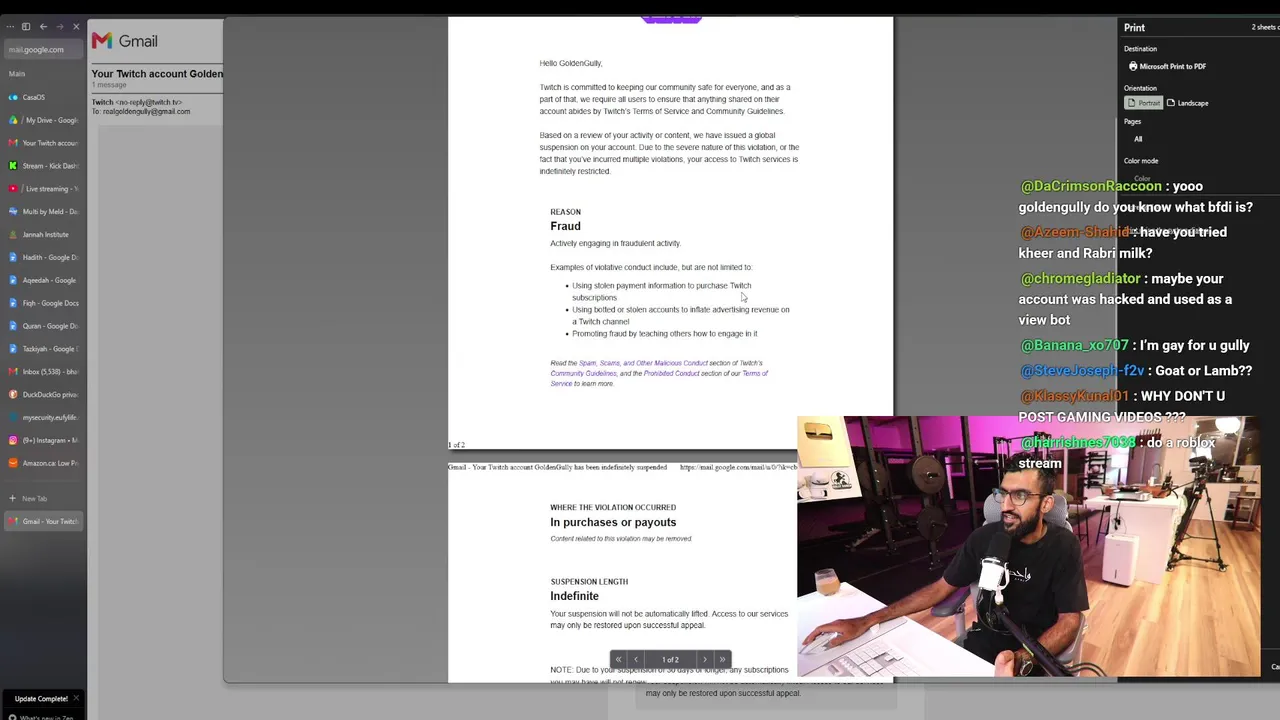The height and width of the screenshot is (720, 1280).
Task: Open the Tazkiyah Google Docs tab
Action: pos(43,349)
